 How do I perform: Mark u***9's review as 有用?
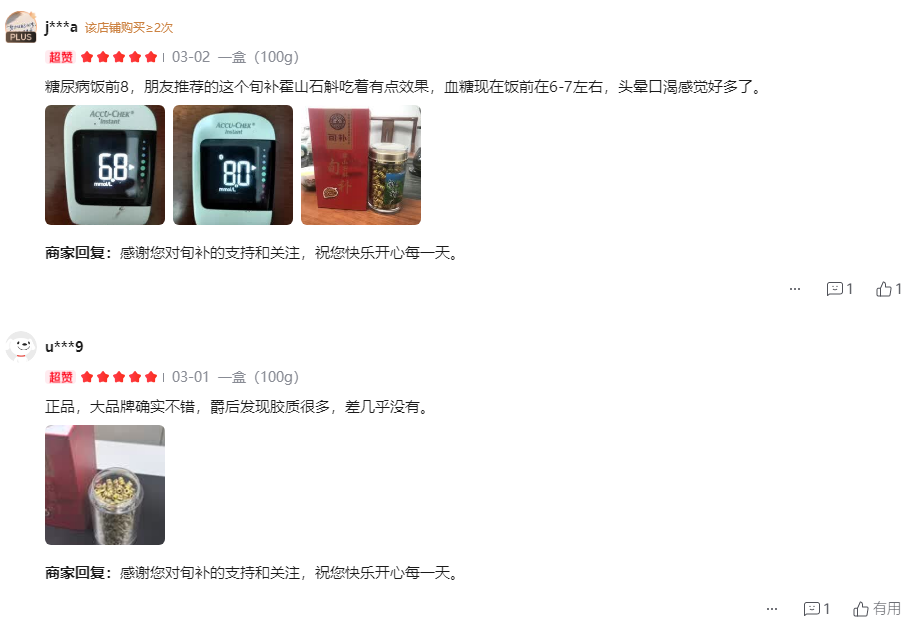pyautogui.click(x=877, y=609)
